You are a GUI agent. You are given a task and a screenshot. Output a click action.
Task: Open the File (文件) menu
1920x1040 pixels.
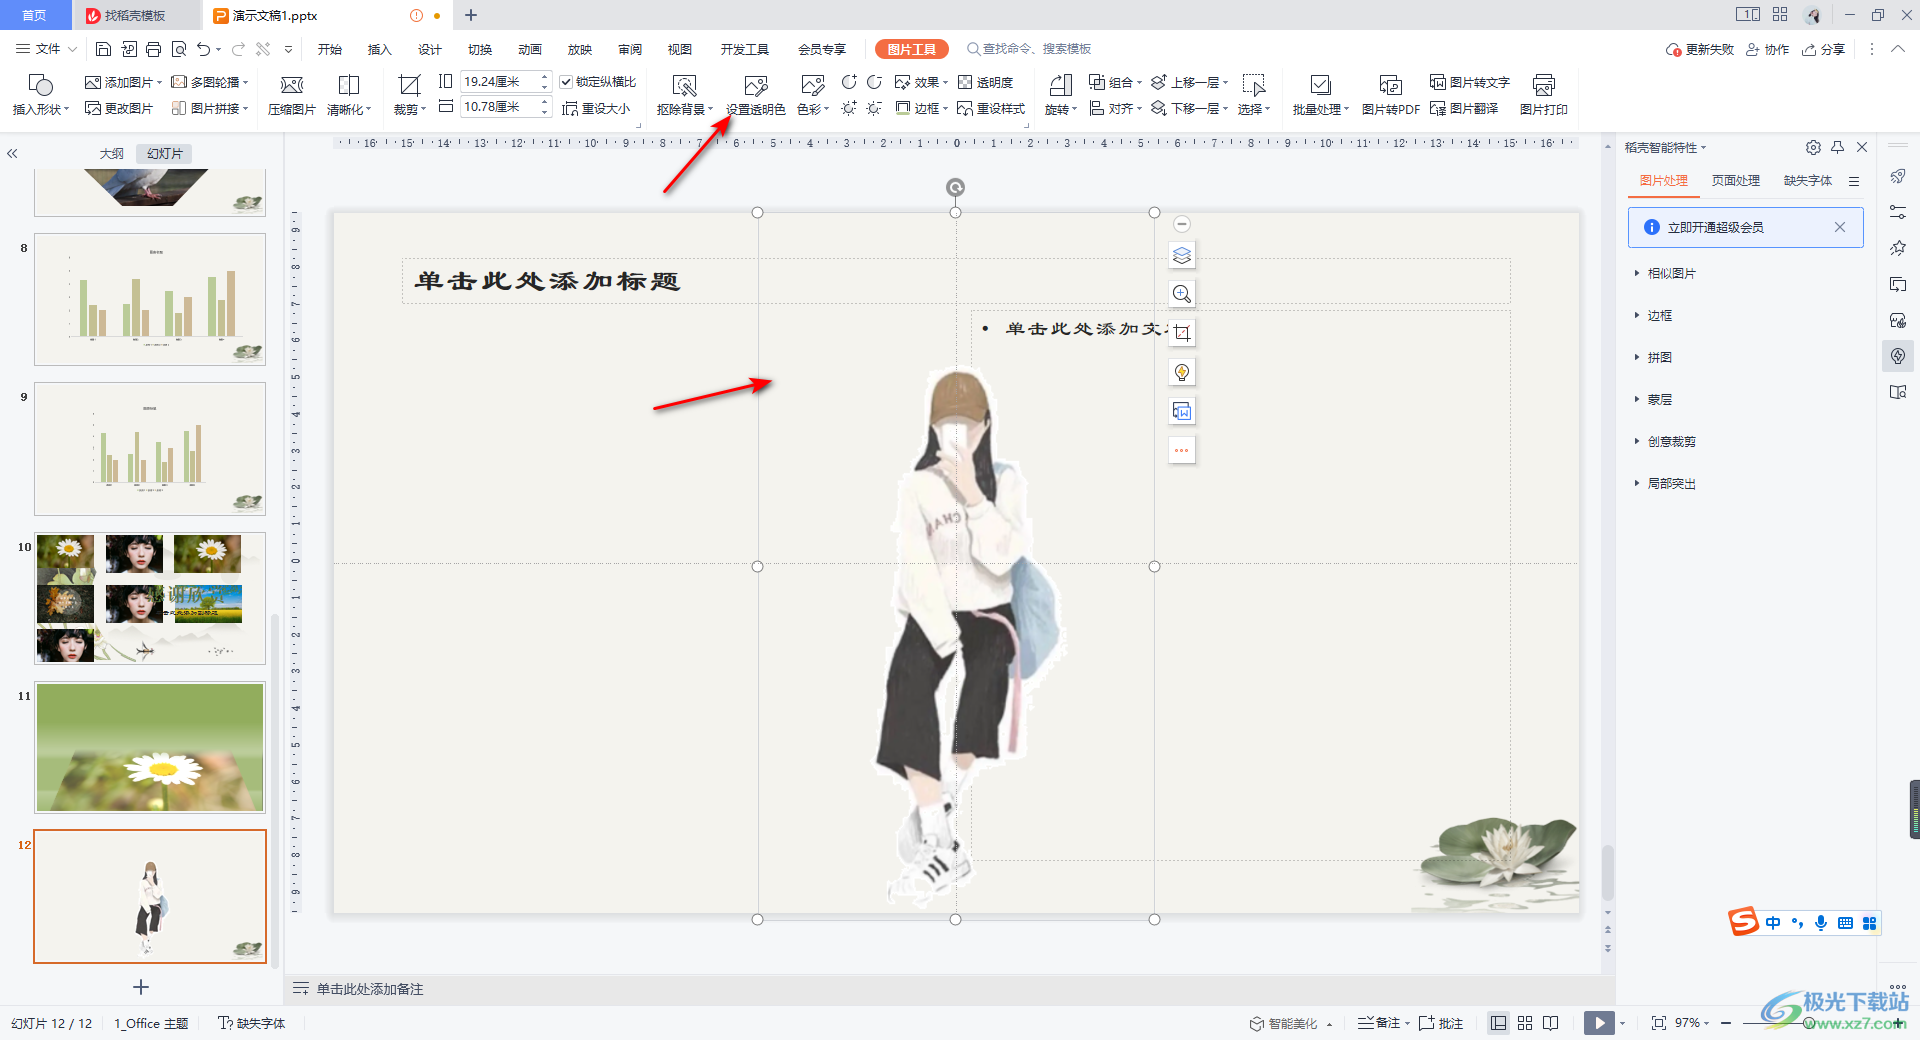tap(46, 49)
